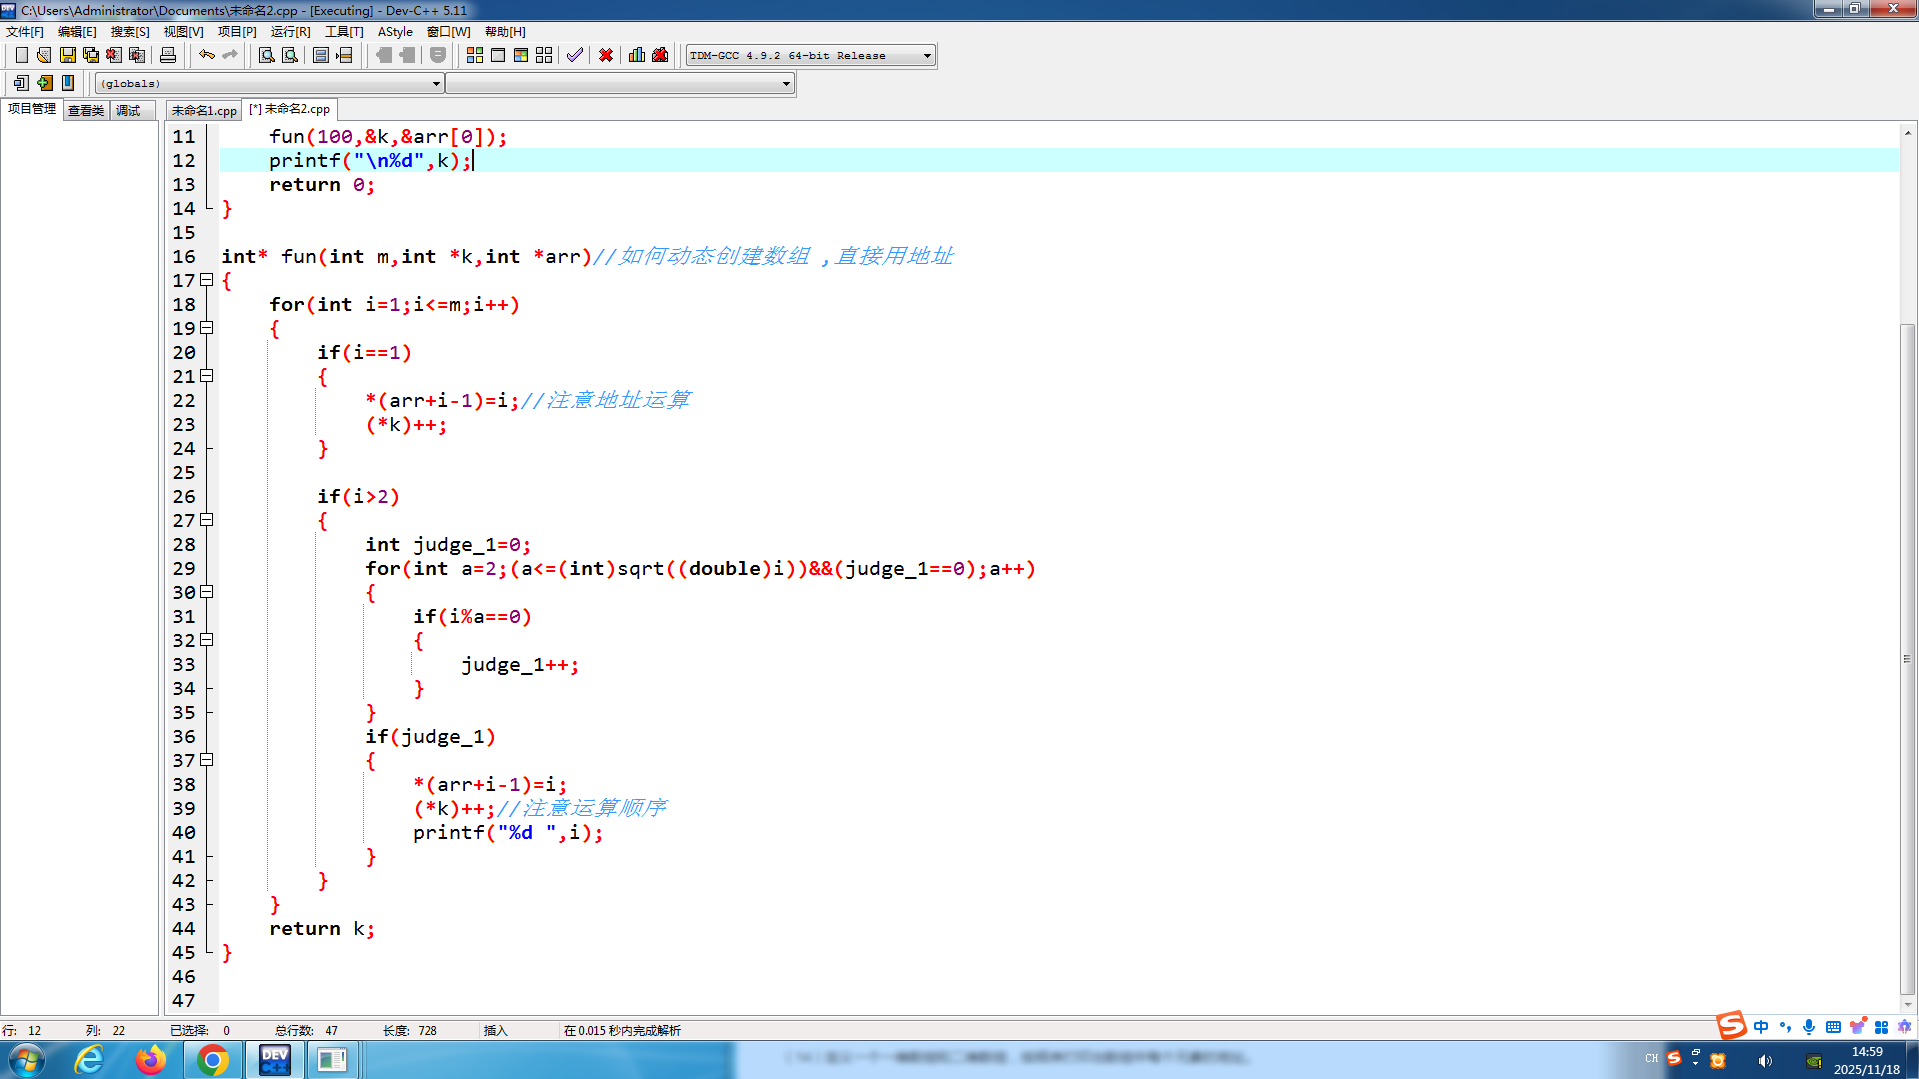Click the Compile & Run toolbar icon
Screen dimensions: 1919x1079
pos(521,55)
